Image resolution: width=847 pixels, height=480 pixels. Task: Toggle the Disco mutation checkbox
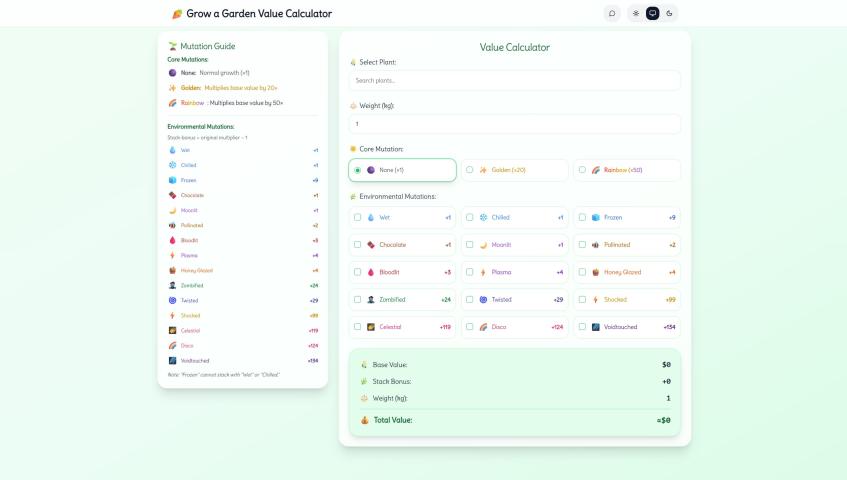470,326
